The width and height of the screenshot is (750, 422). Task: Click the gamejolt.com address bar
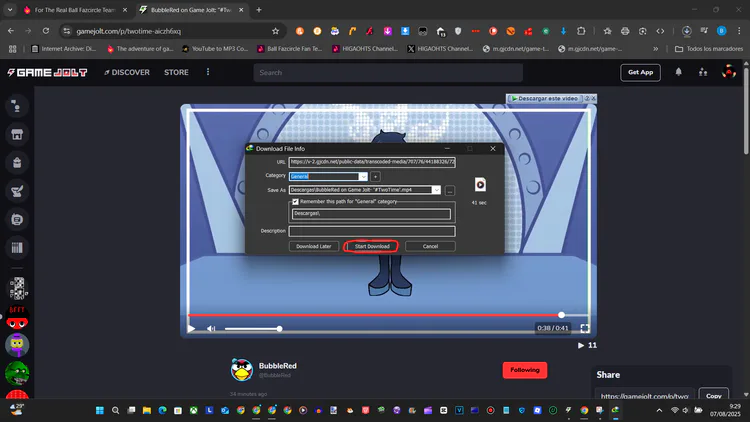coord(170,31)
